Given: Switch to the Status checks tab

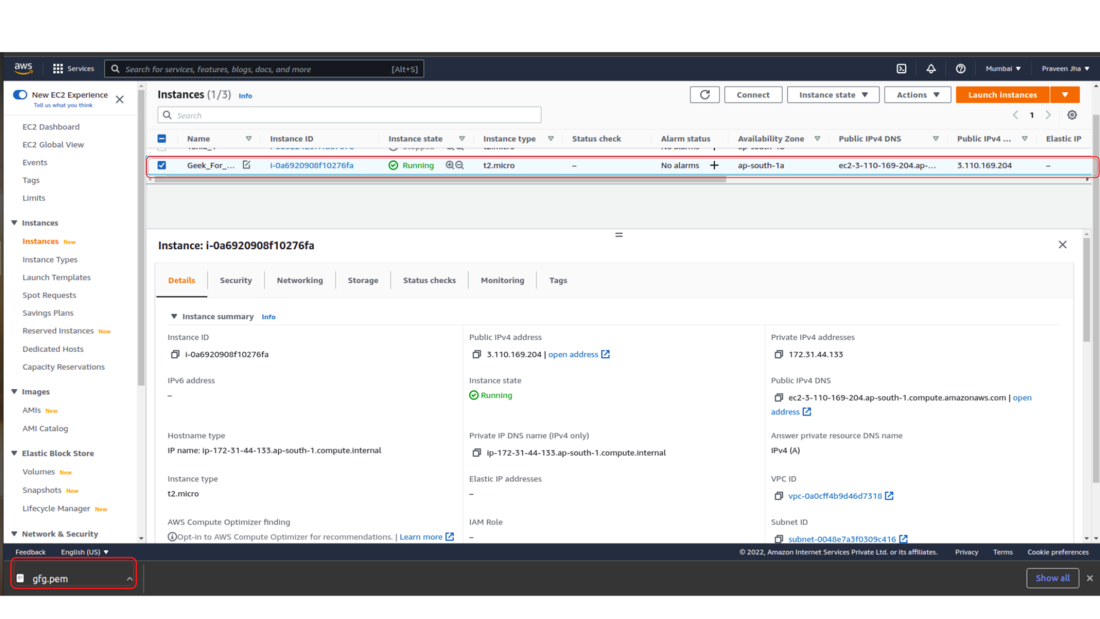Looking at the screenshot, I should [429, 280].
